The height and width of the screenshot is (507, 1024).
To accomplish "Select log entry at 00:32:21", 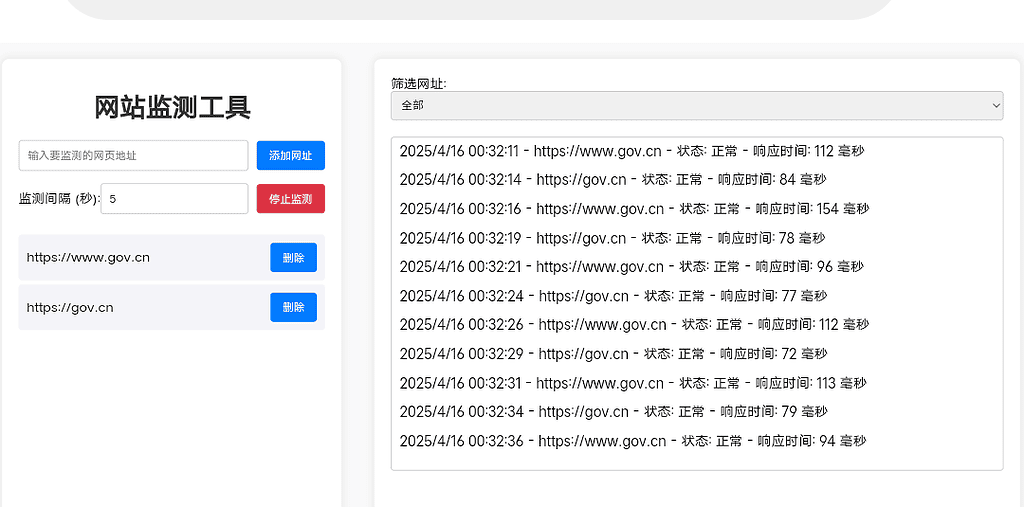I will (632, 267).
